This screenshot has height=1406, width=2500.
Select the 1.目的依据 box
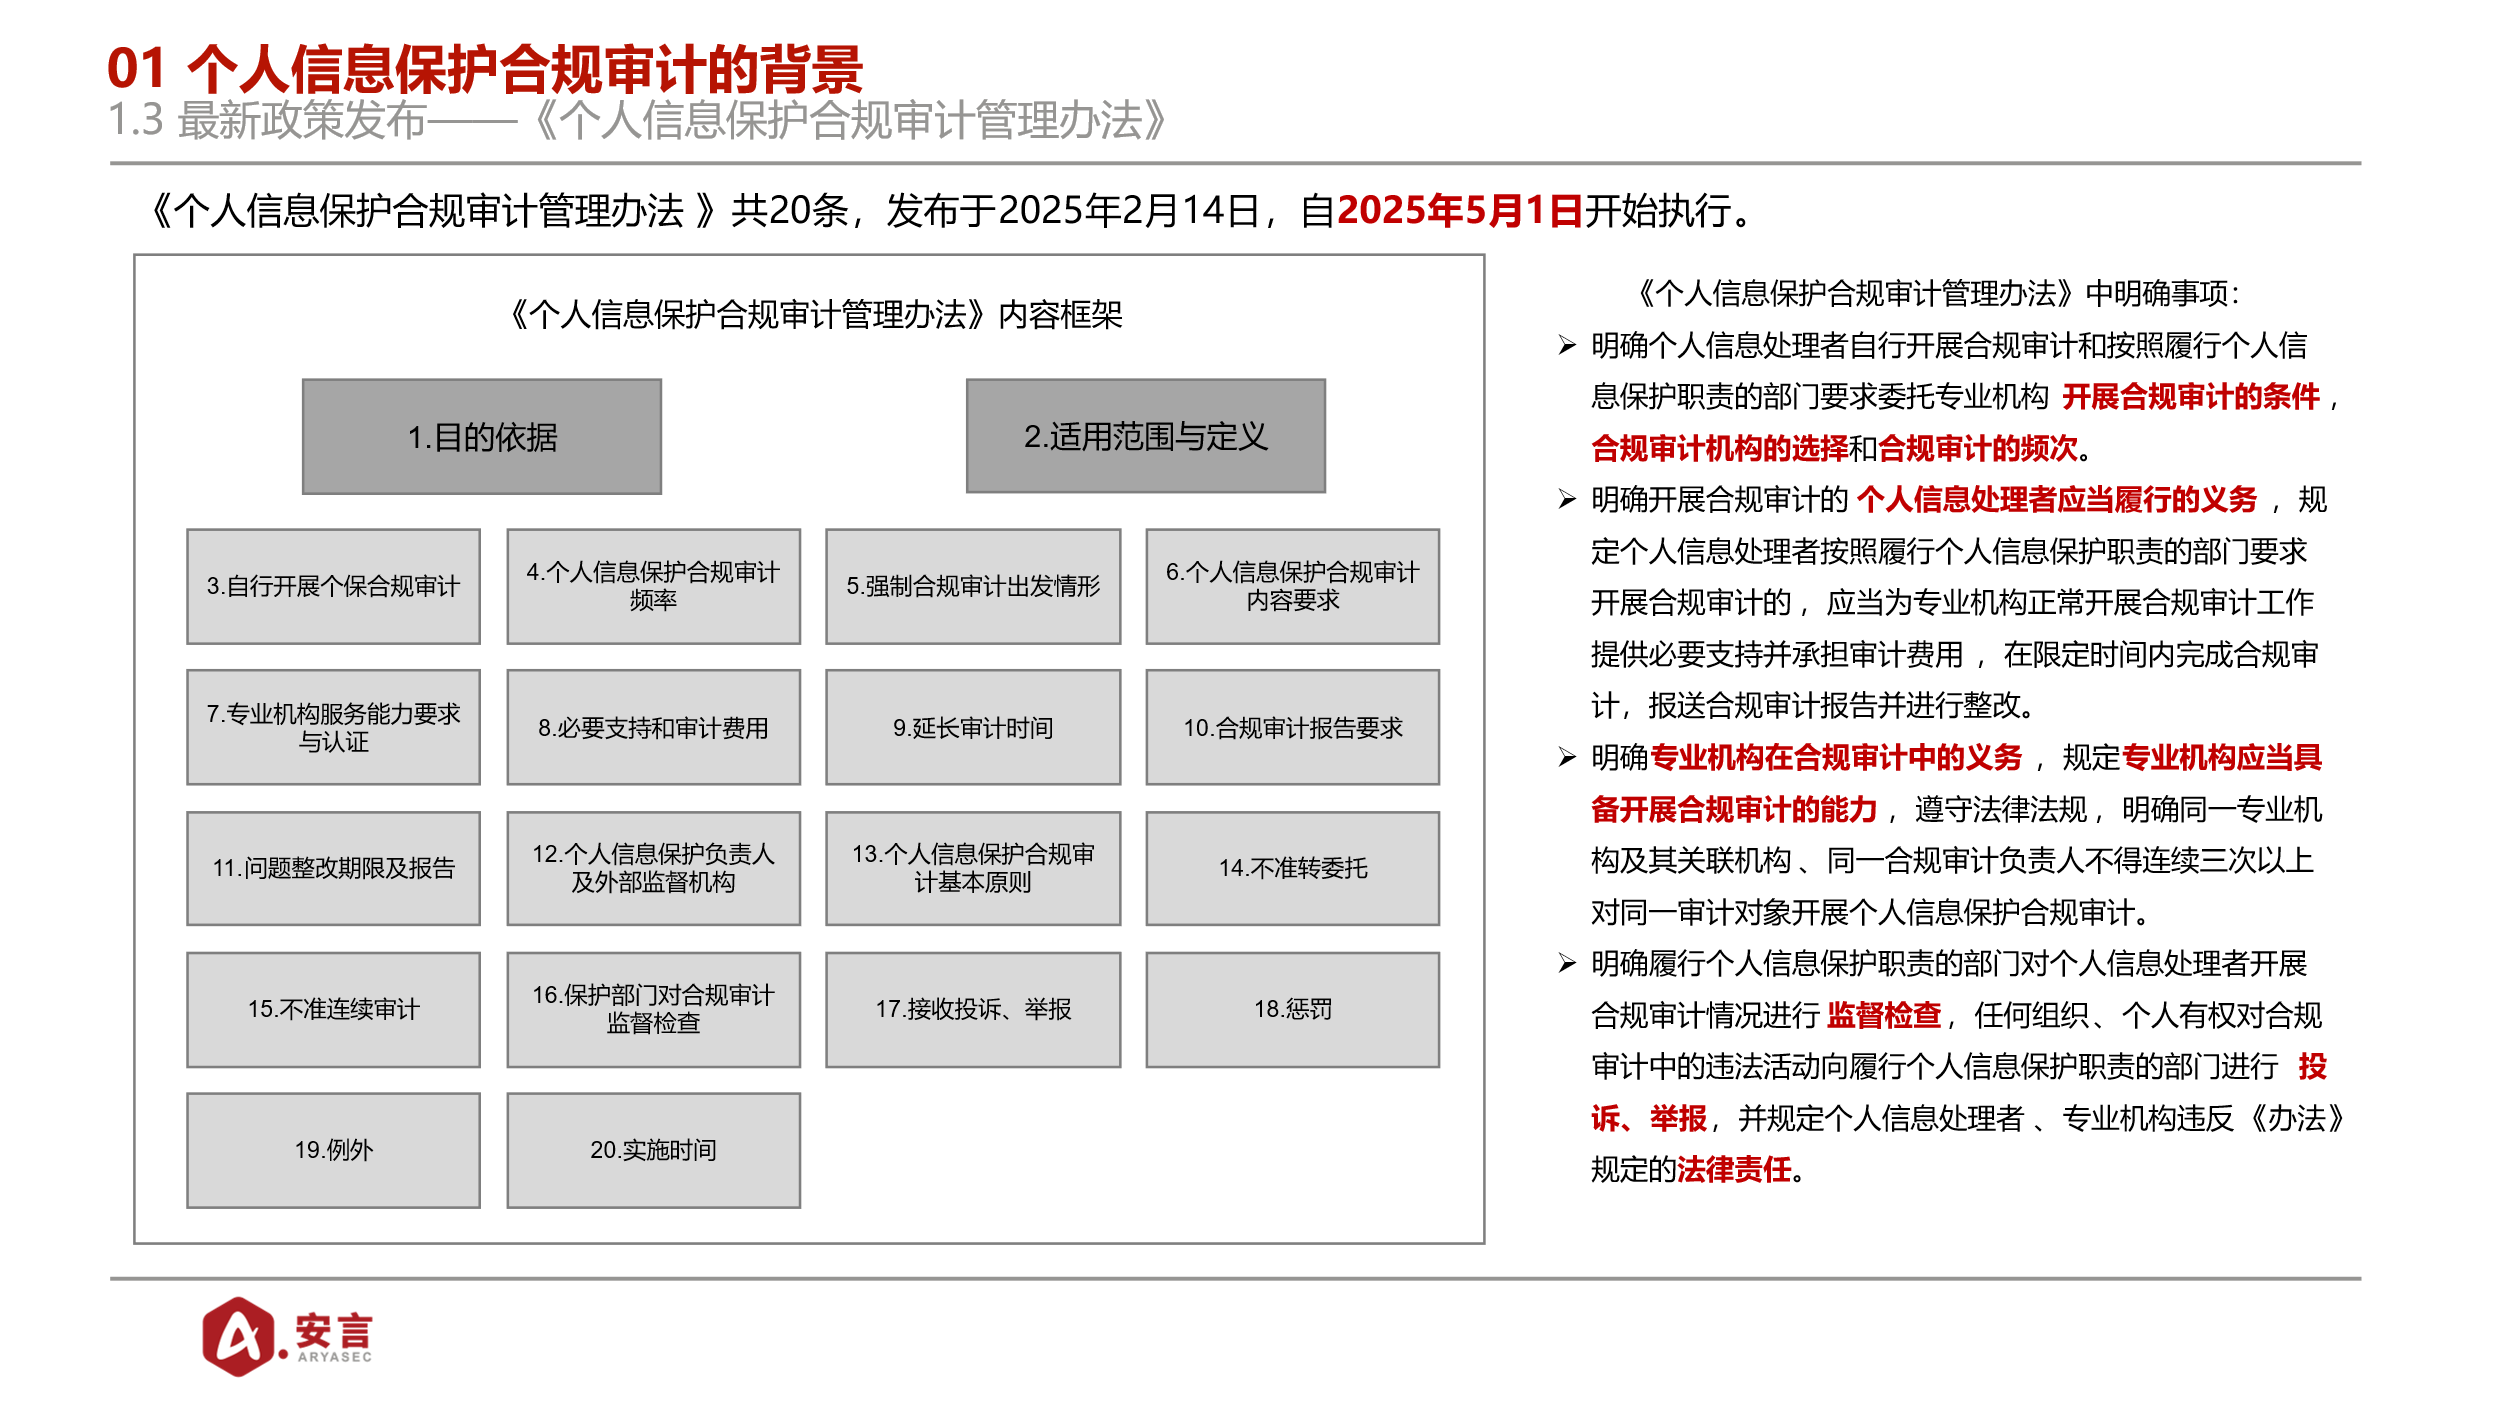[x=482, y=437]
